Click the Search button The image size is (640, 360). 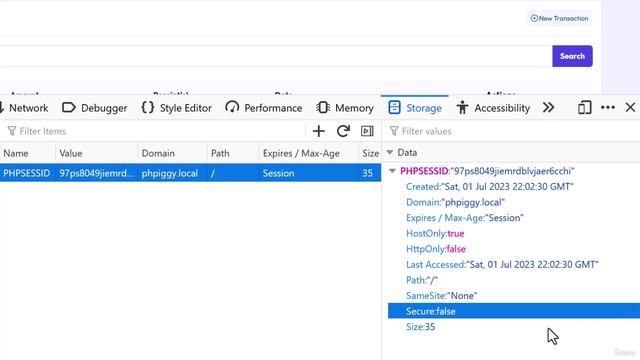[x=572, y=56]
